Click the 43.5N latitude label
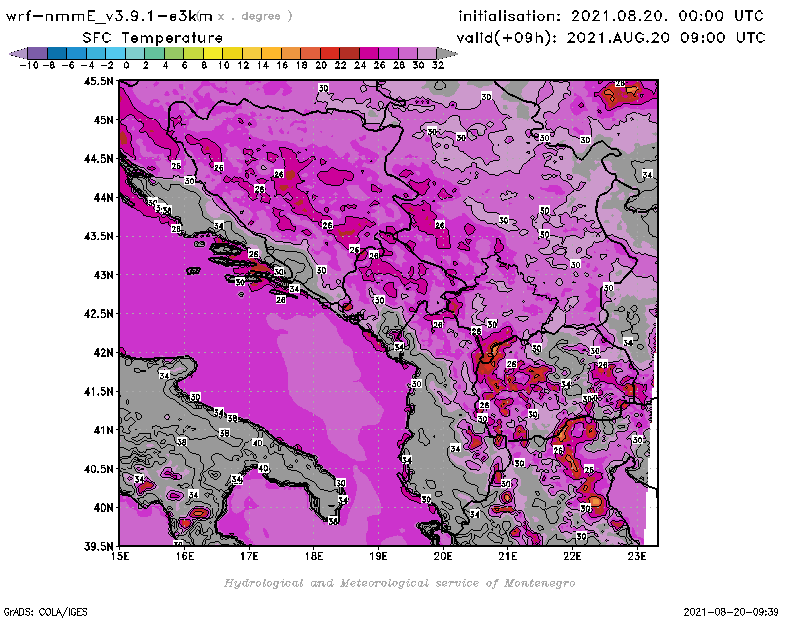 point(98,236)
